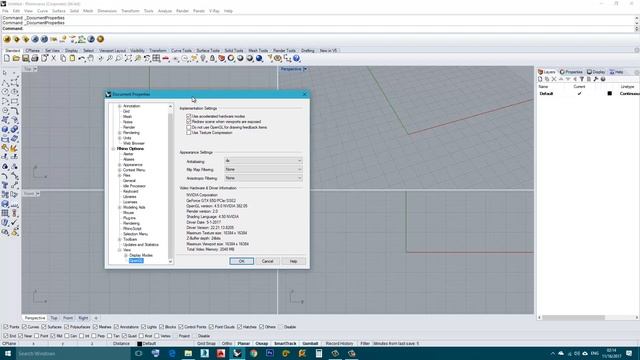Click the Help button in dialog
Viewport: 640px width, 360px height.
293,261
